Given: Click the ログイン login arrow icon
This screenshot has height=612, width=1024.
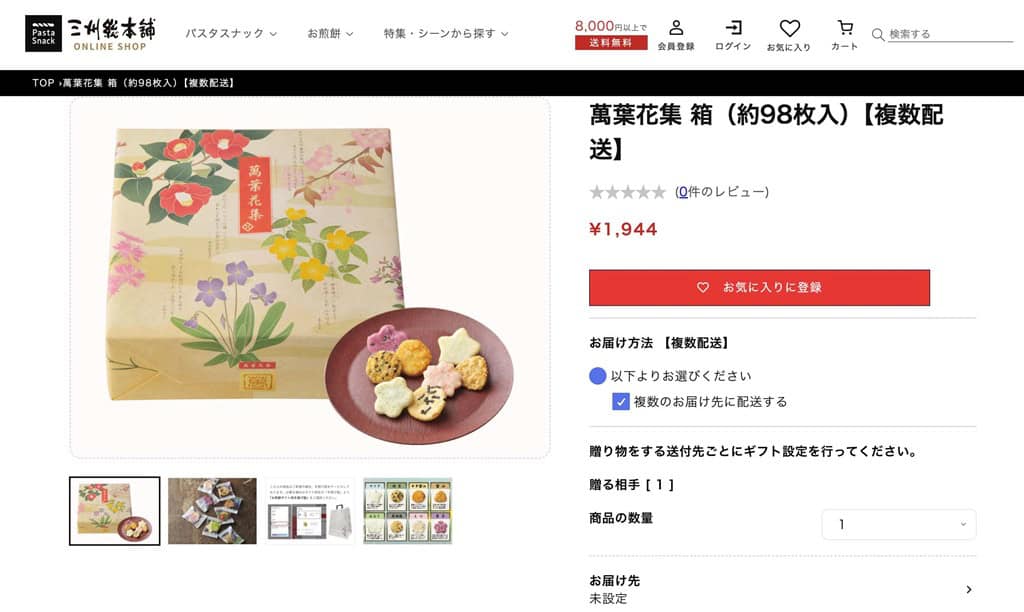Looking at the screenshot, I should pos(733,28).
